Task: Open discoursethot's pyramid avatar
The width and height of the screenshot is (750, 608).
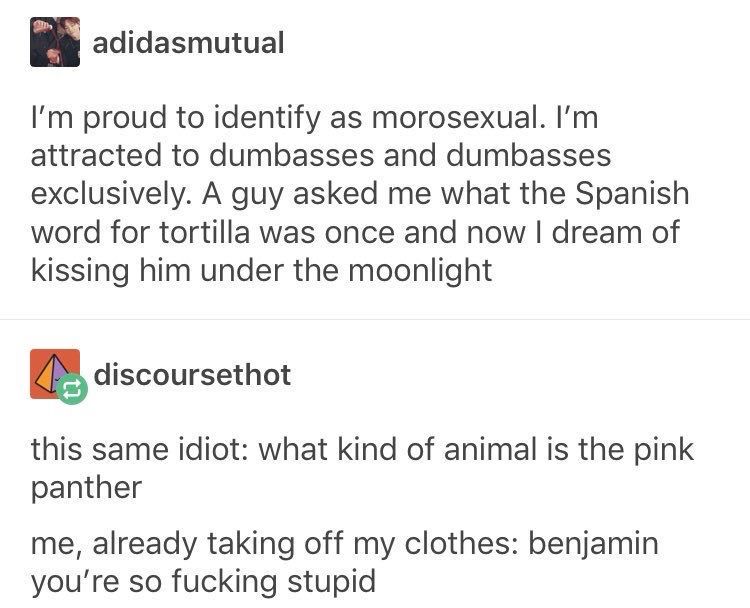Action: point(55,374)
